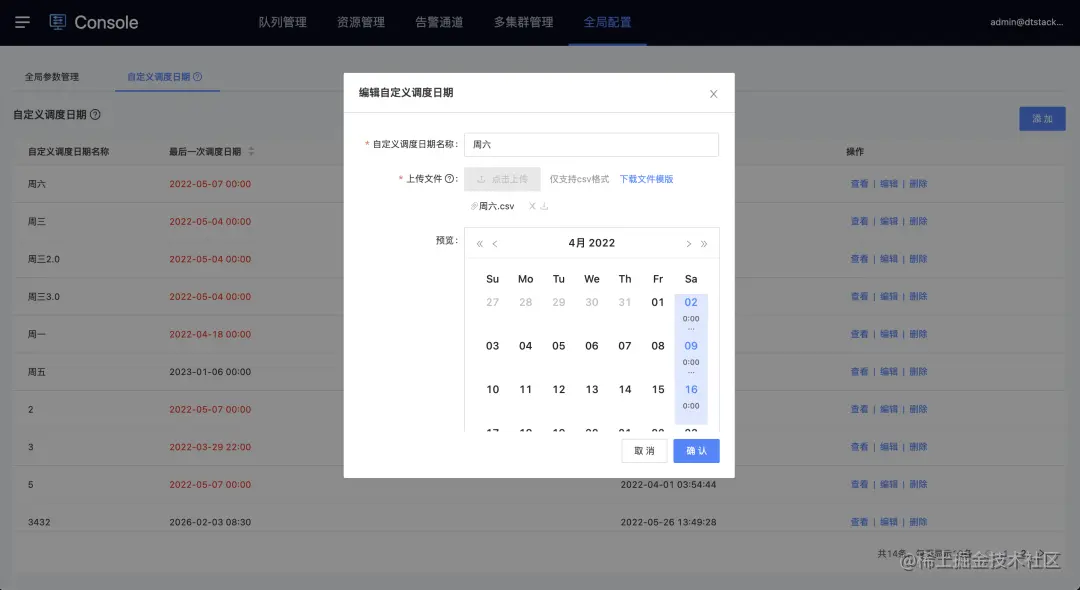Viewport: 1080px width, 590px height.
Task: Open the hamburger menu icon
Action: (22, 22)
